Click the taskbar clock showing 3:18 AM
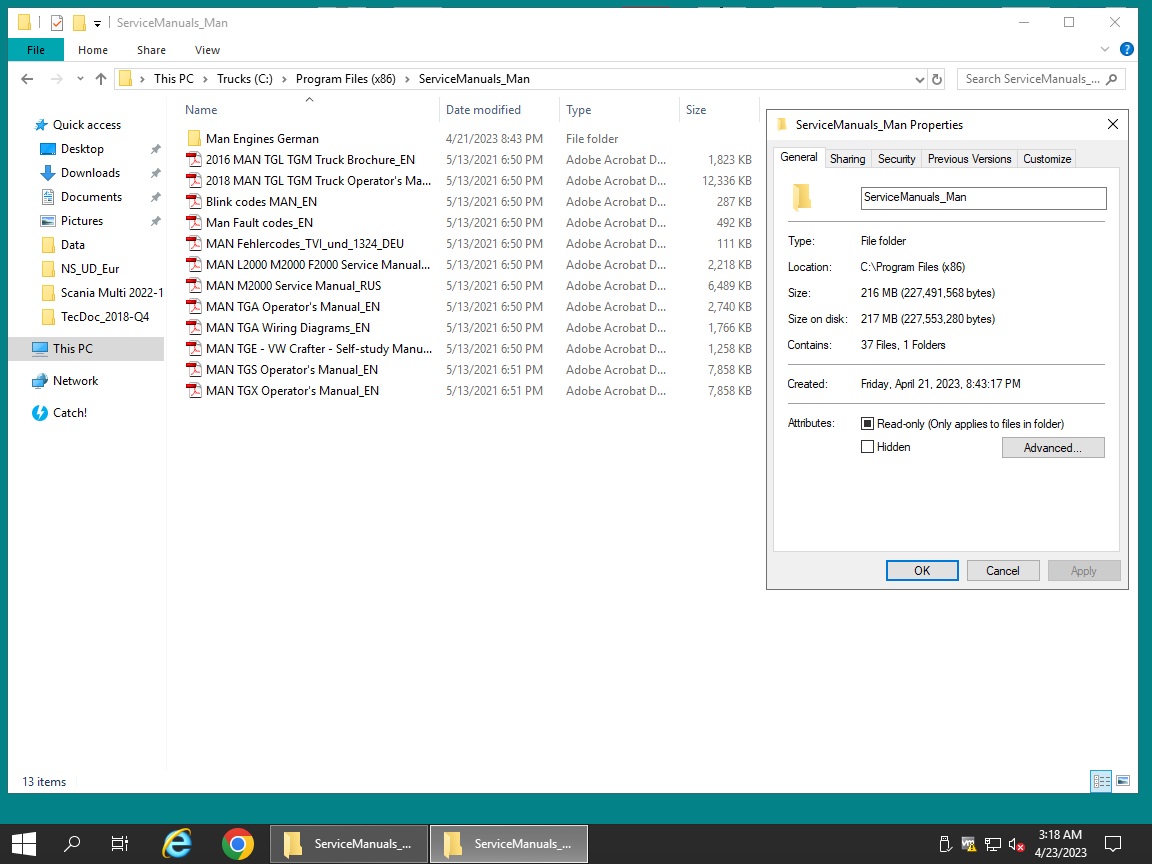The width and height of the screenshot is (1152, 864). 1060,843
